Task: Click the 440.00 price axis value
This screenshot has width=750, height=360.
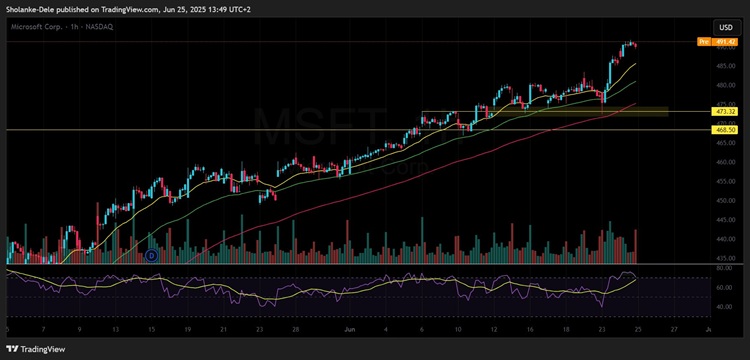Action: [x=726, y=239]
